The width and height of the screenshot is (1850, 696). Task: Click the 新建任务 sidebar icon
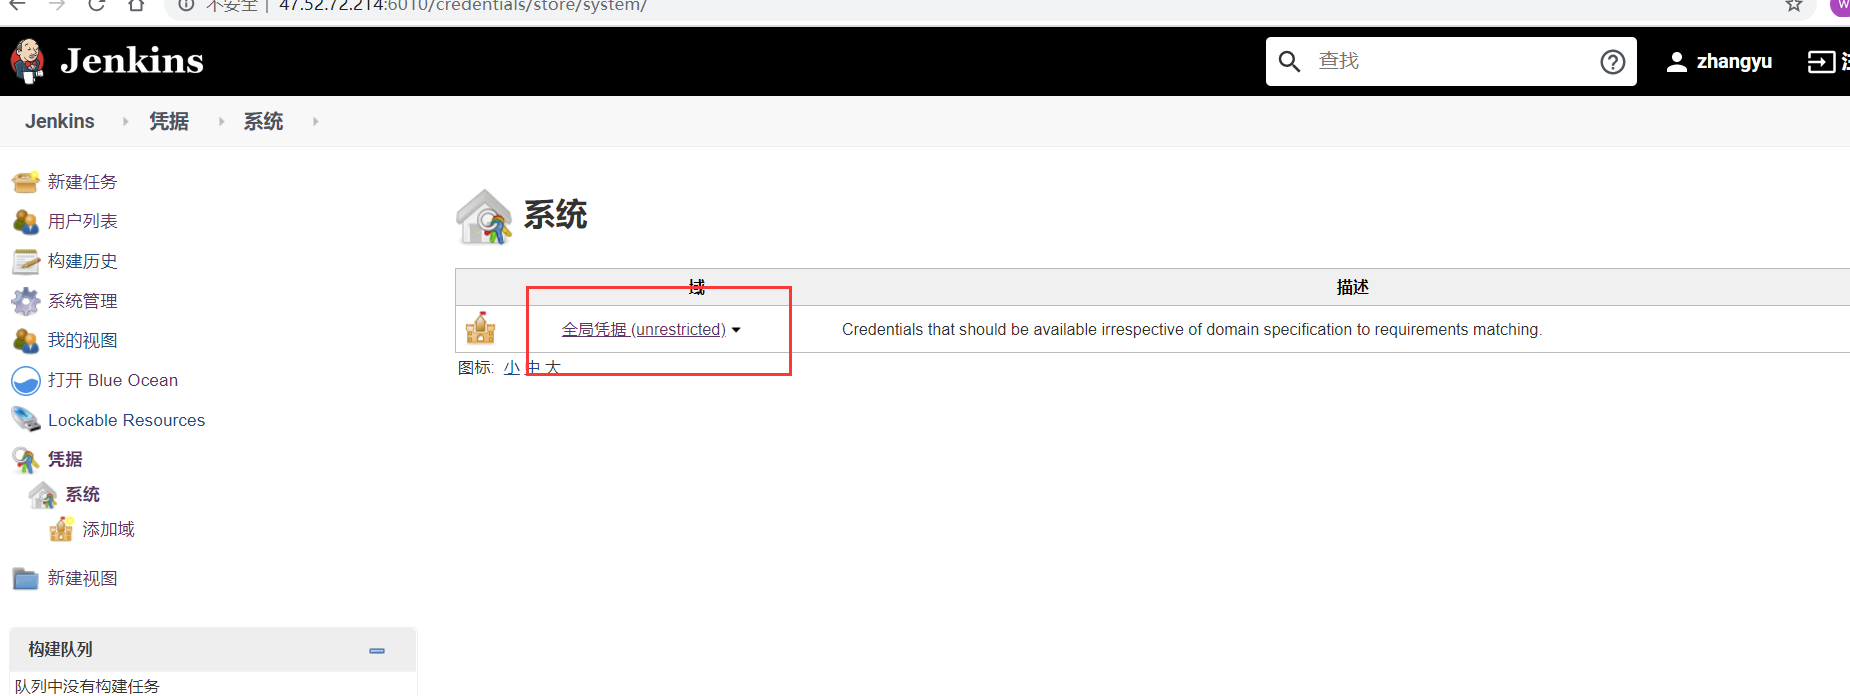point(25,182)
